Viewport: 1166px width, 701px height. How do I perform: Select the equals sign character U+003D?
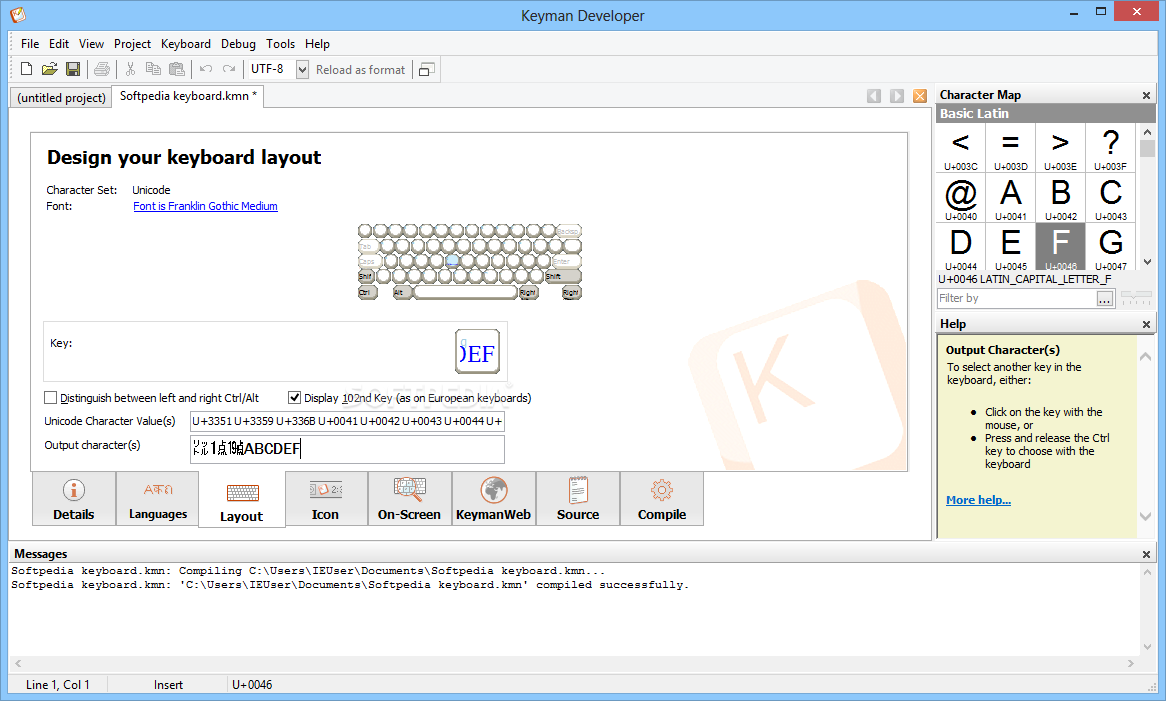[1011, 148]
